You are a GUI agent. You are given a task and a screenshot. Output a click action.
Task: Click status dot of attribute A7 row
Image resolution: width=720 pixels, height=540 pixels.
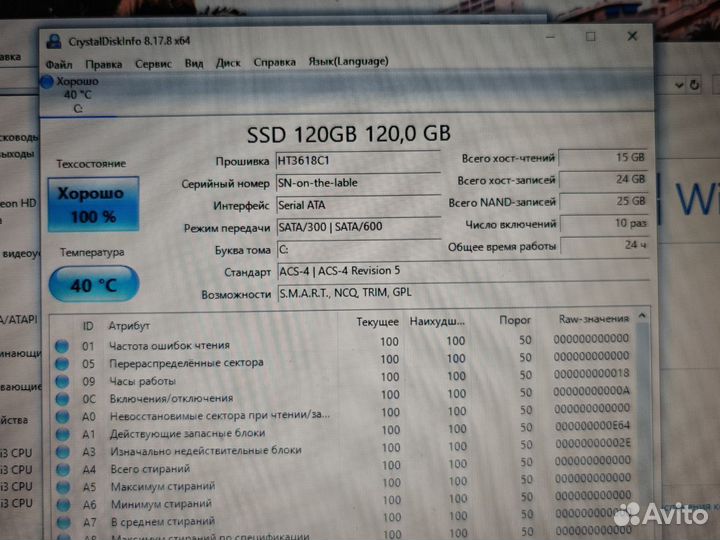click(x=64, y=523)
